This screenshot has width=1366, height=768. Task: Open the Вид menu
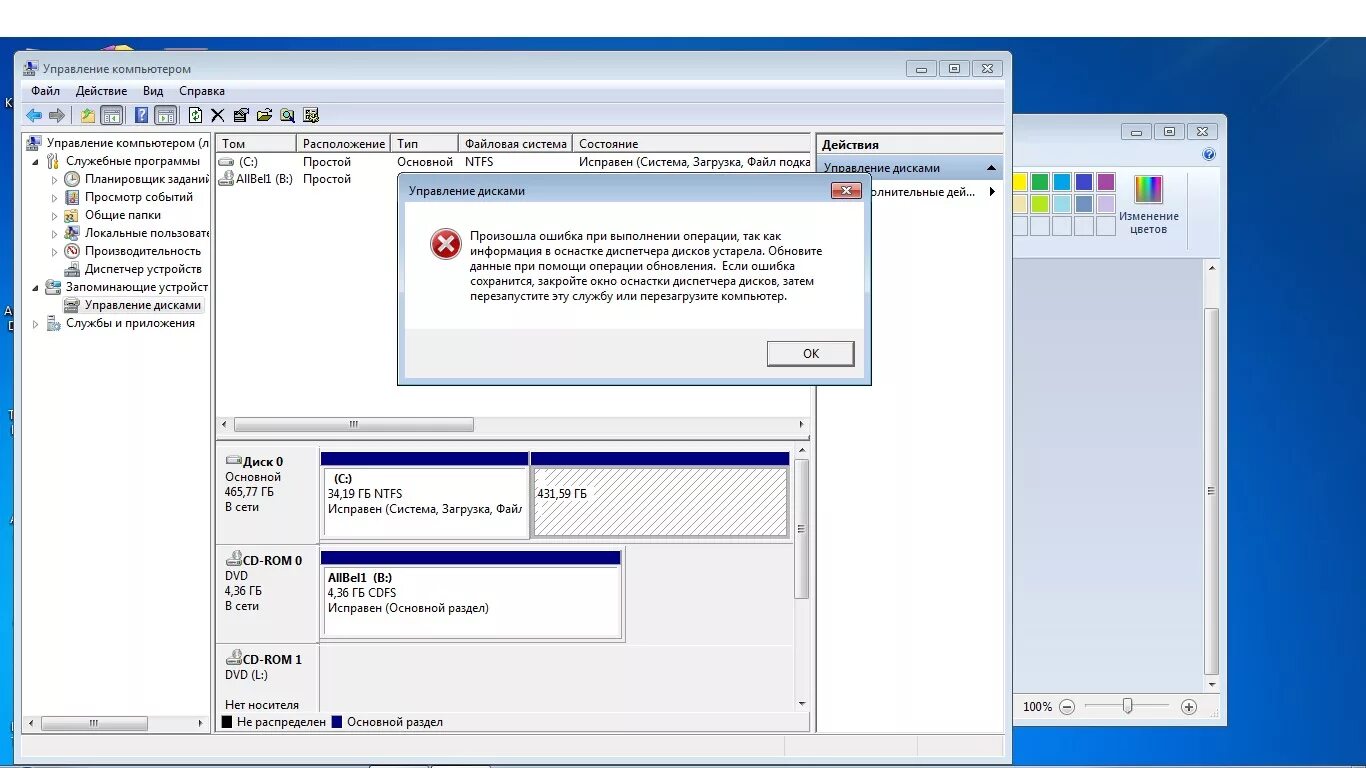(x=153, y=91)
